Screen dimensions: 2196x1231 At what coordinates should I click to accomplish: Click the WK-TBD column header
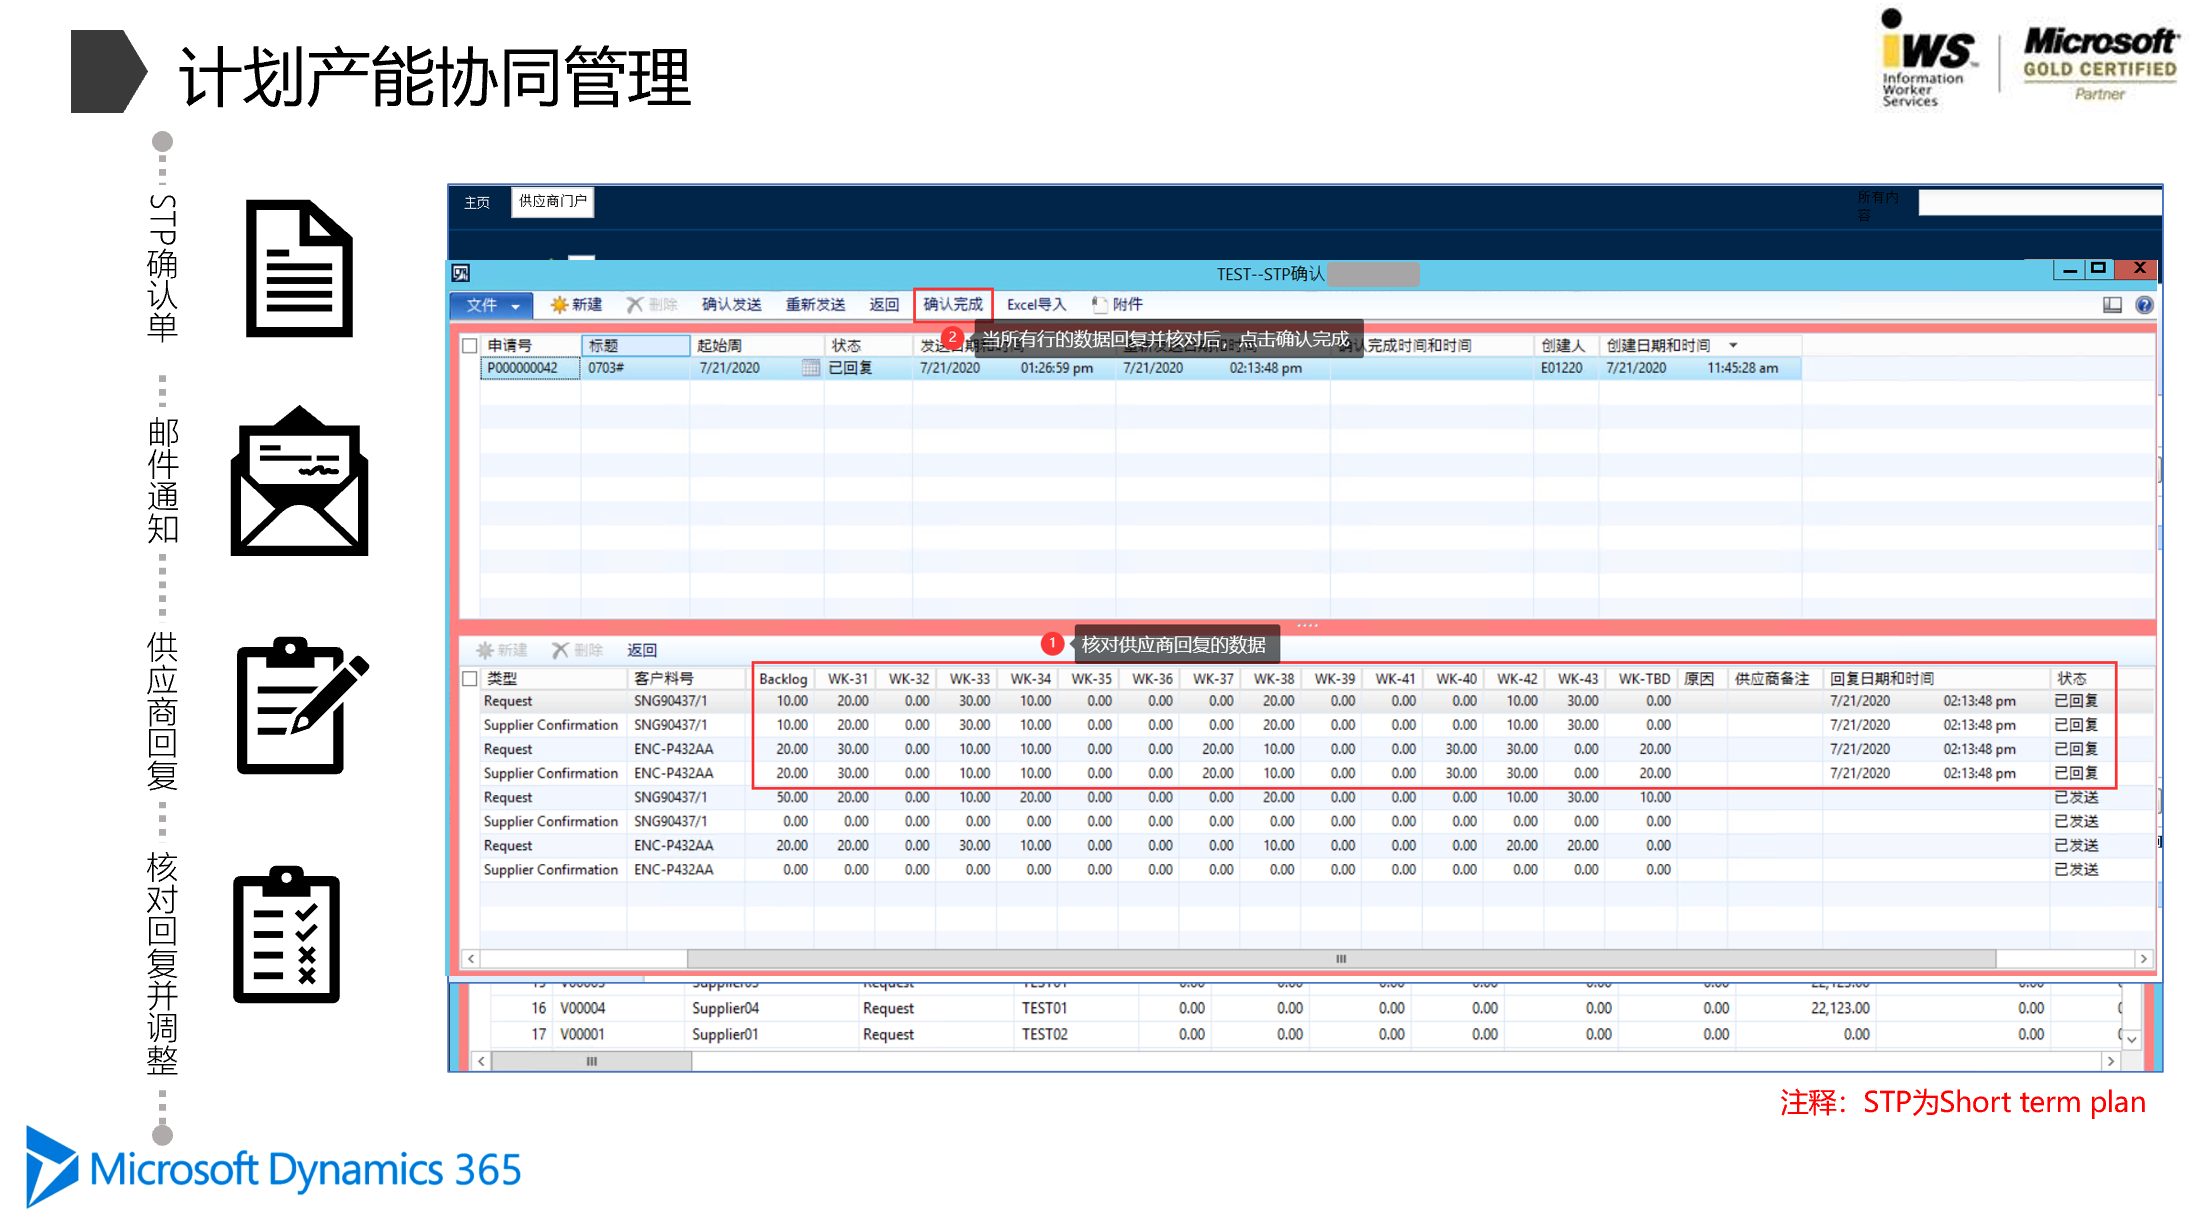tap(1644, 679)
